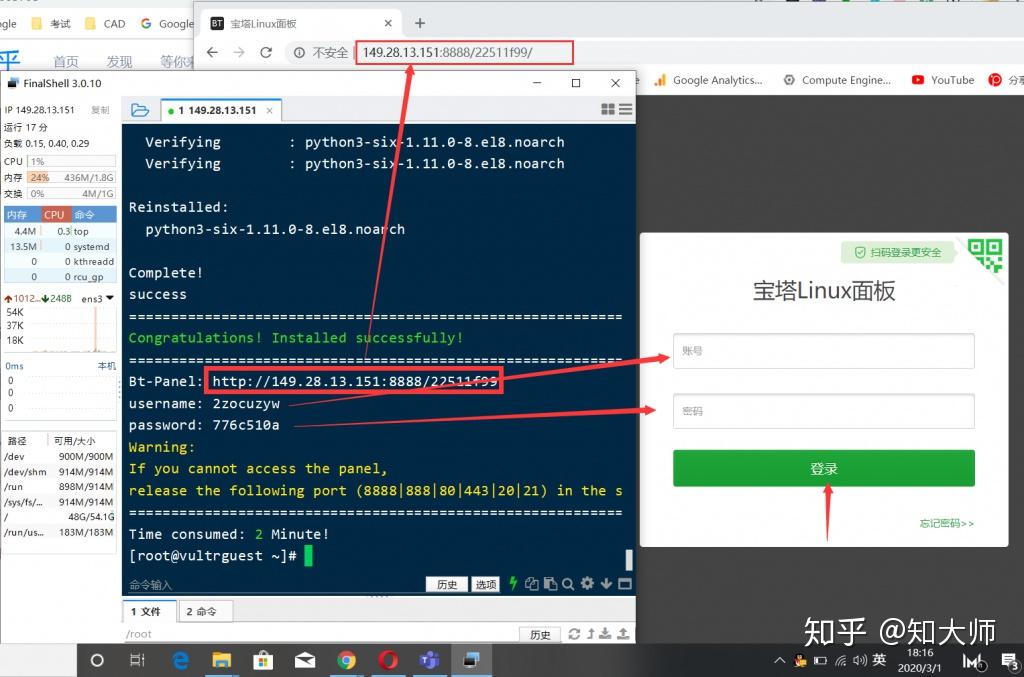Open terminal settings gear icon
1024x677 pixels.
[587, 583]
